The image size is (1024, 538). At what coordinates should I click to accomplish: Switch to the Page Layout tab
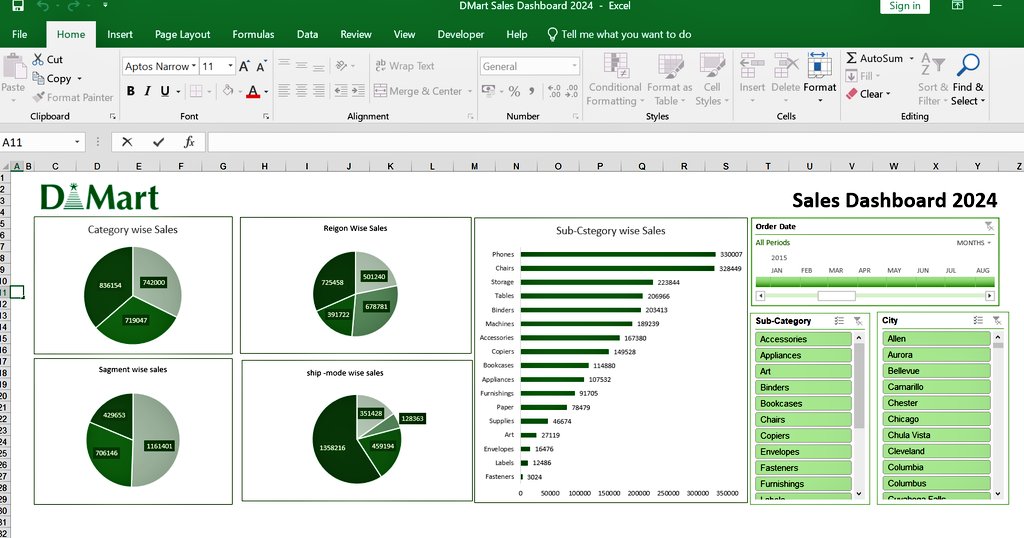coord(182,35)
